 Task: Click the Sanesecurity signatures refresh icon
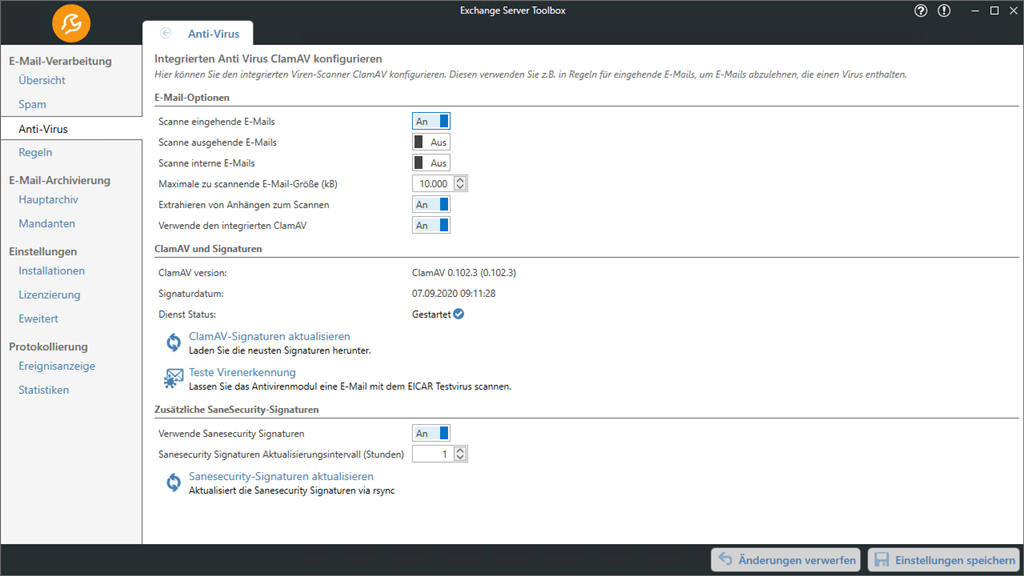173,483
